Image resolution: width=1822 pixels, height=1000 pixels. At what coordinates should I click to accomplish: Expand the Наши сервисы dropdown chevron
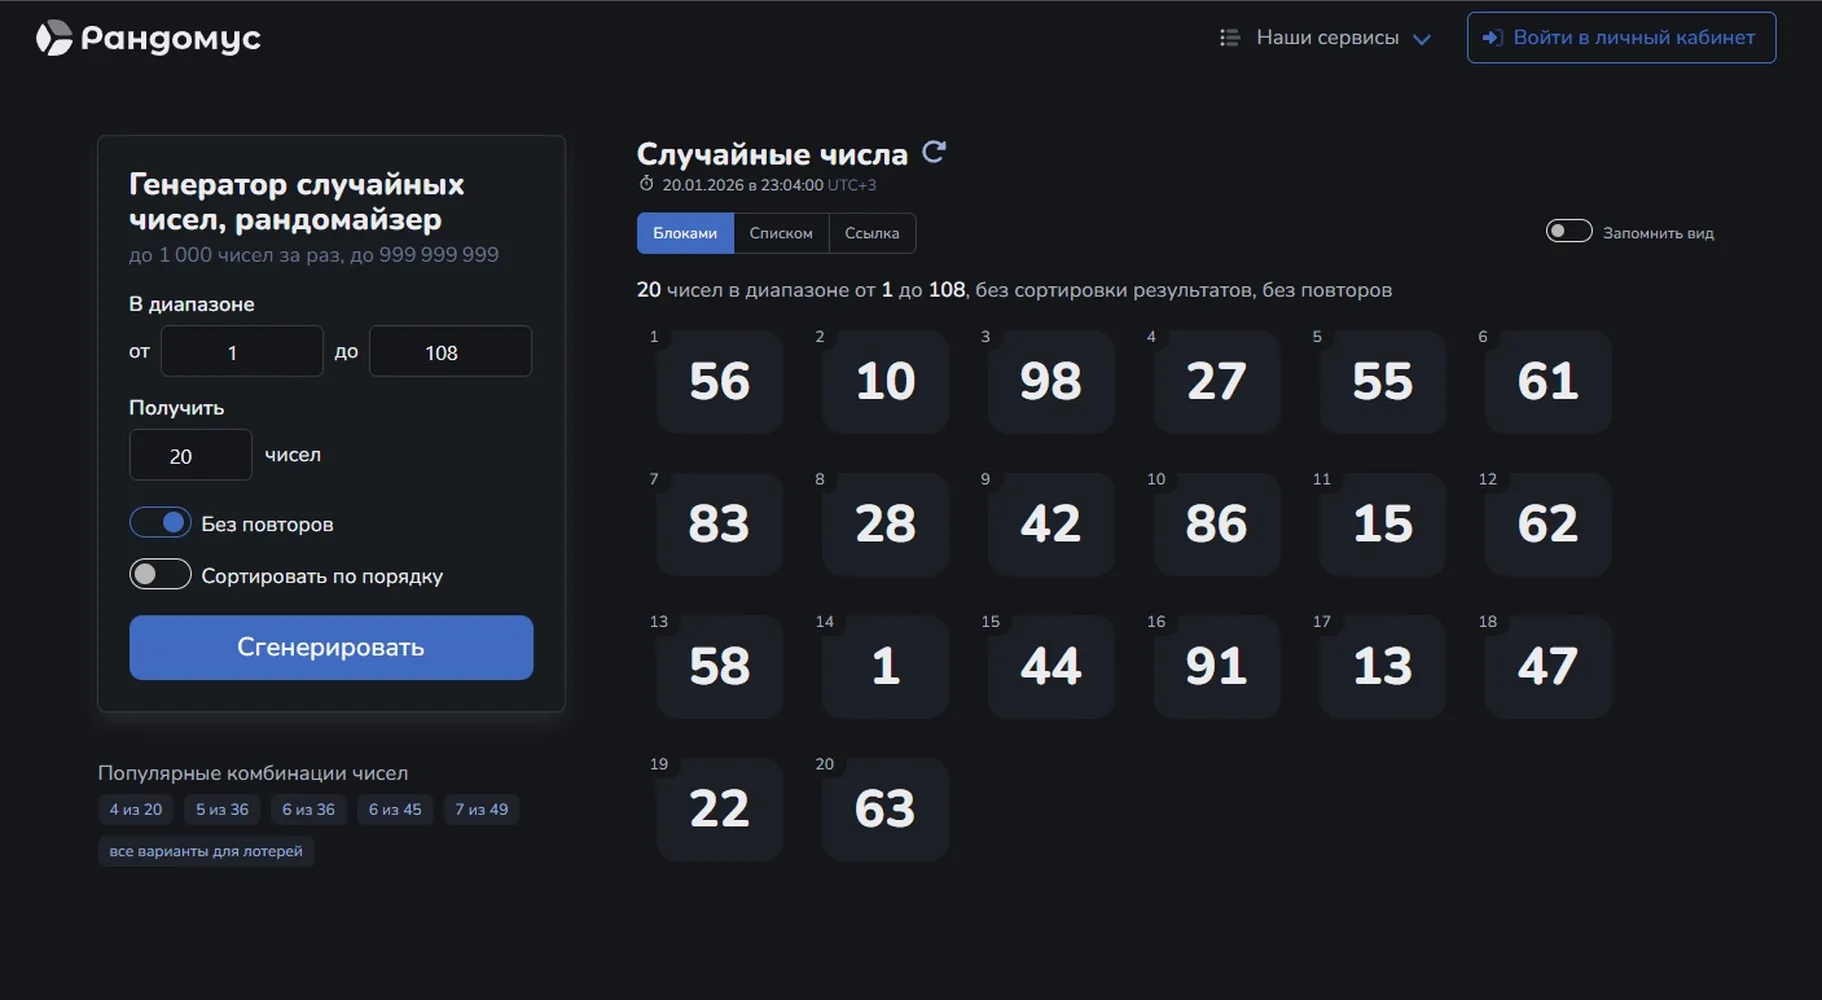[1421, 39]
